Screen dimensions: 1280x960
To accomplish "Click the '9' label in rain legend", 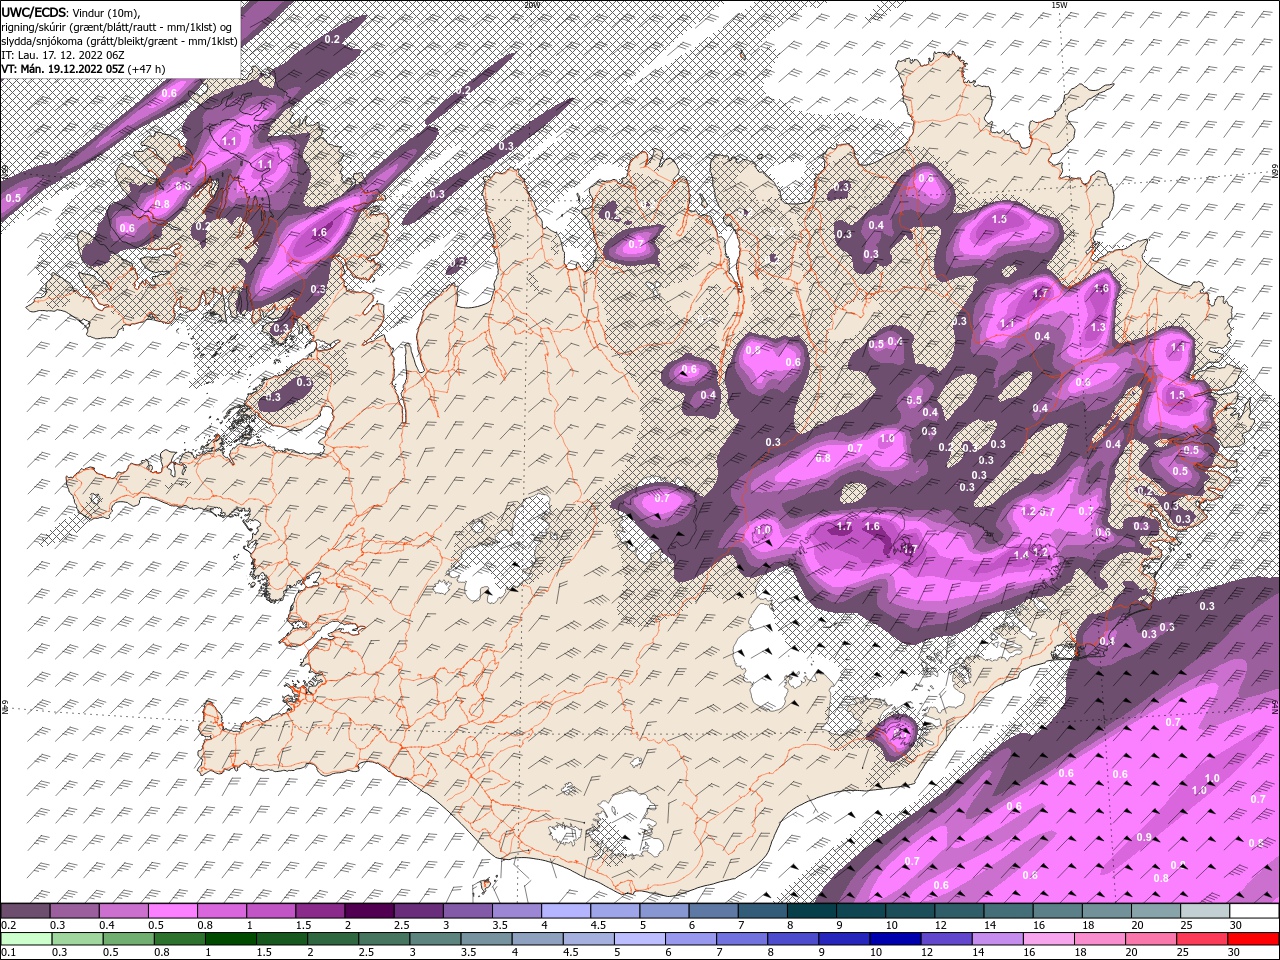I will [x=823, y=952].
